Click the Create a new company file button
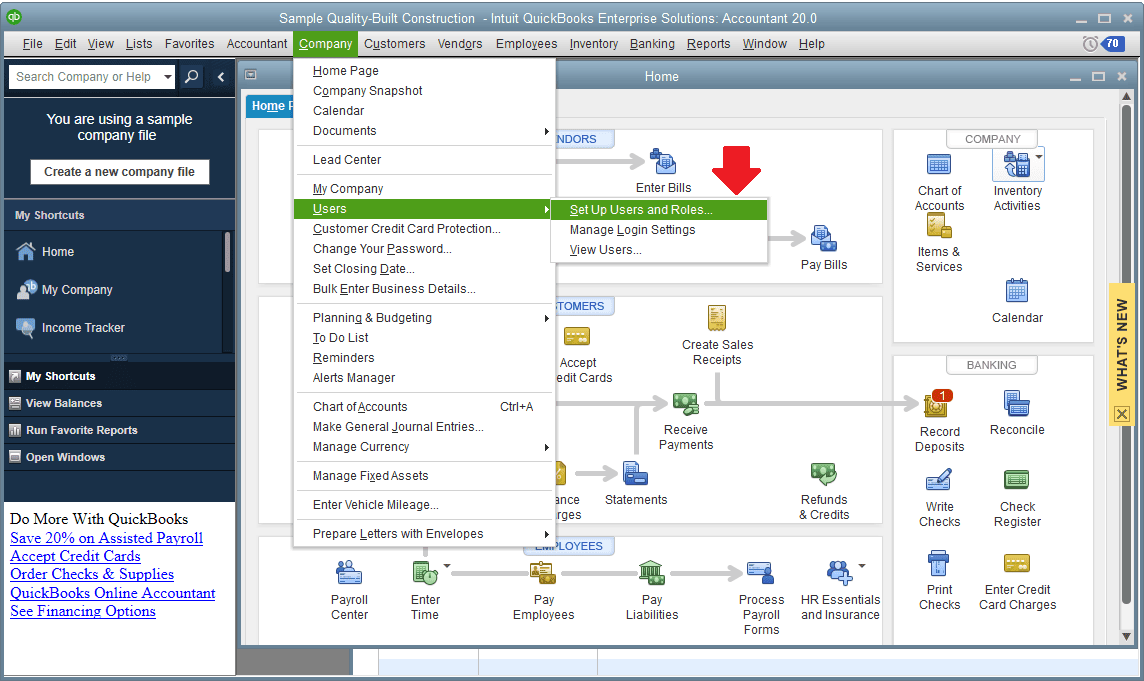 click(x=119, y=172)
